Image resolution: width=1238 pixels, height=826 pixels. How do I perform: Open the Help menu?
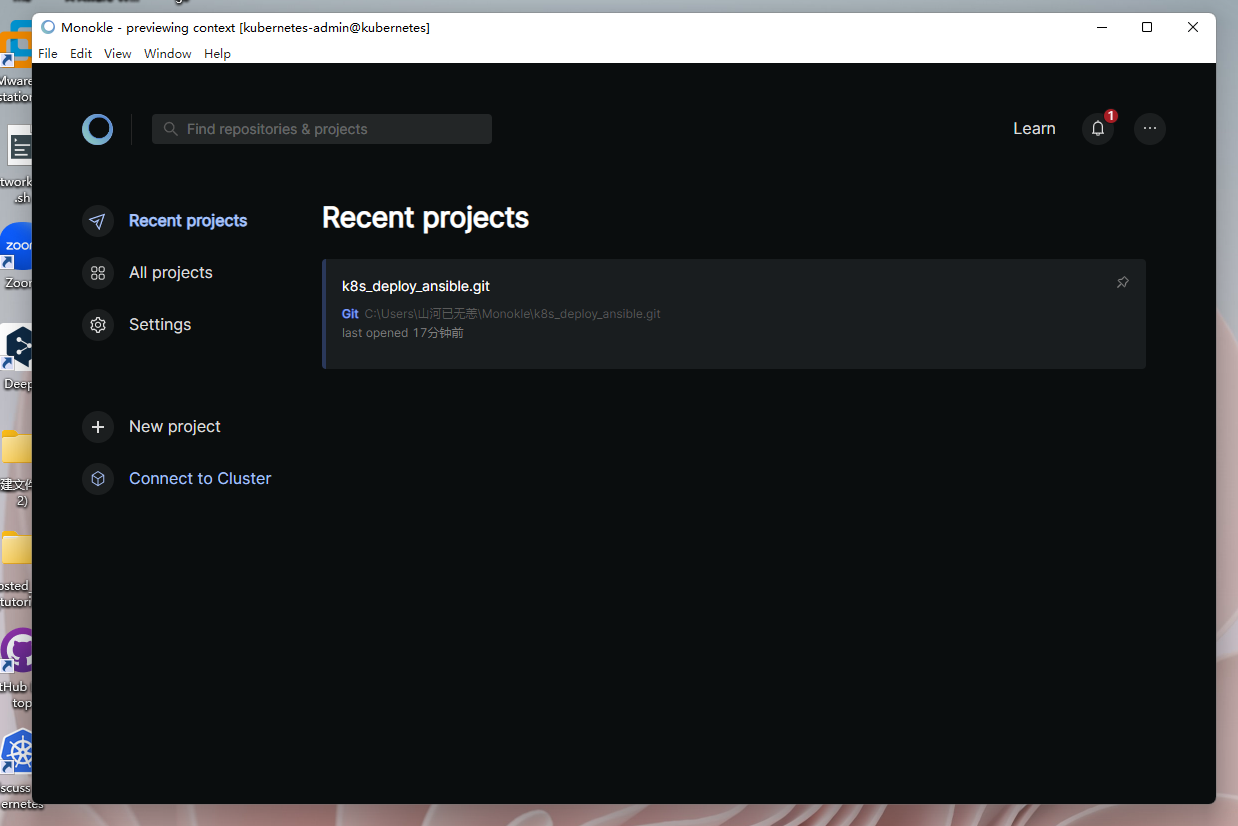(x=217, y=54)
